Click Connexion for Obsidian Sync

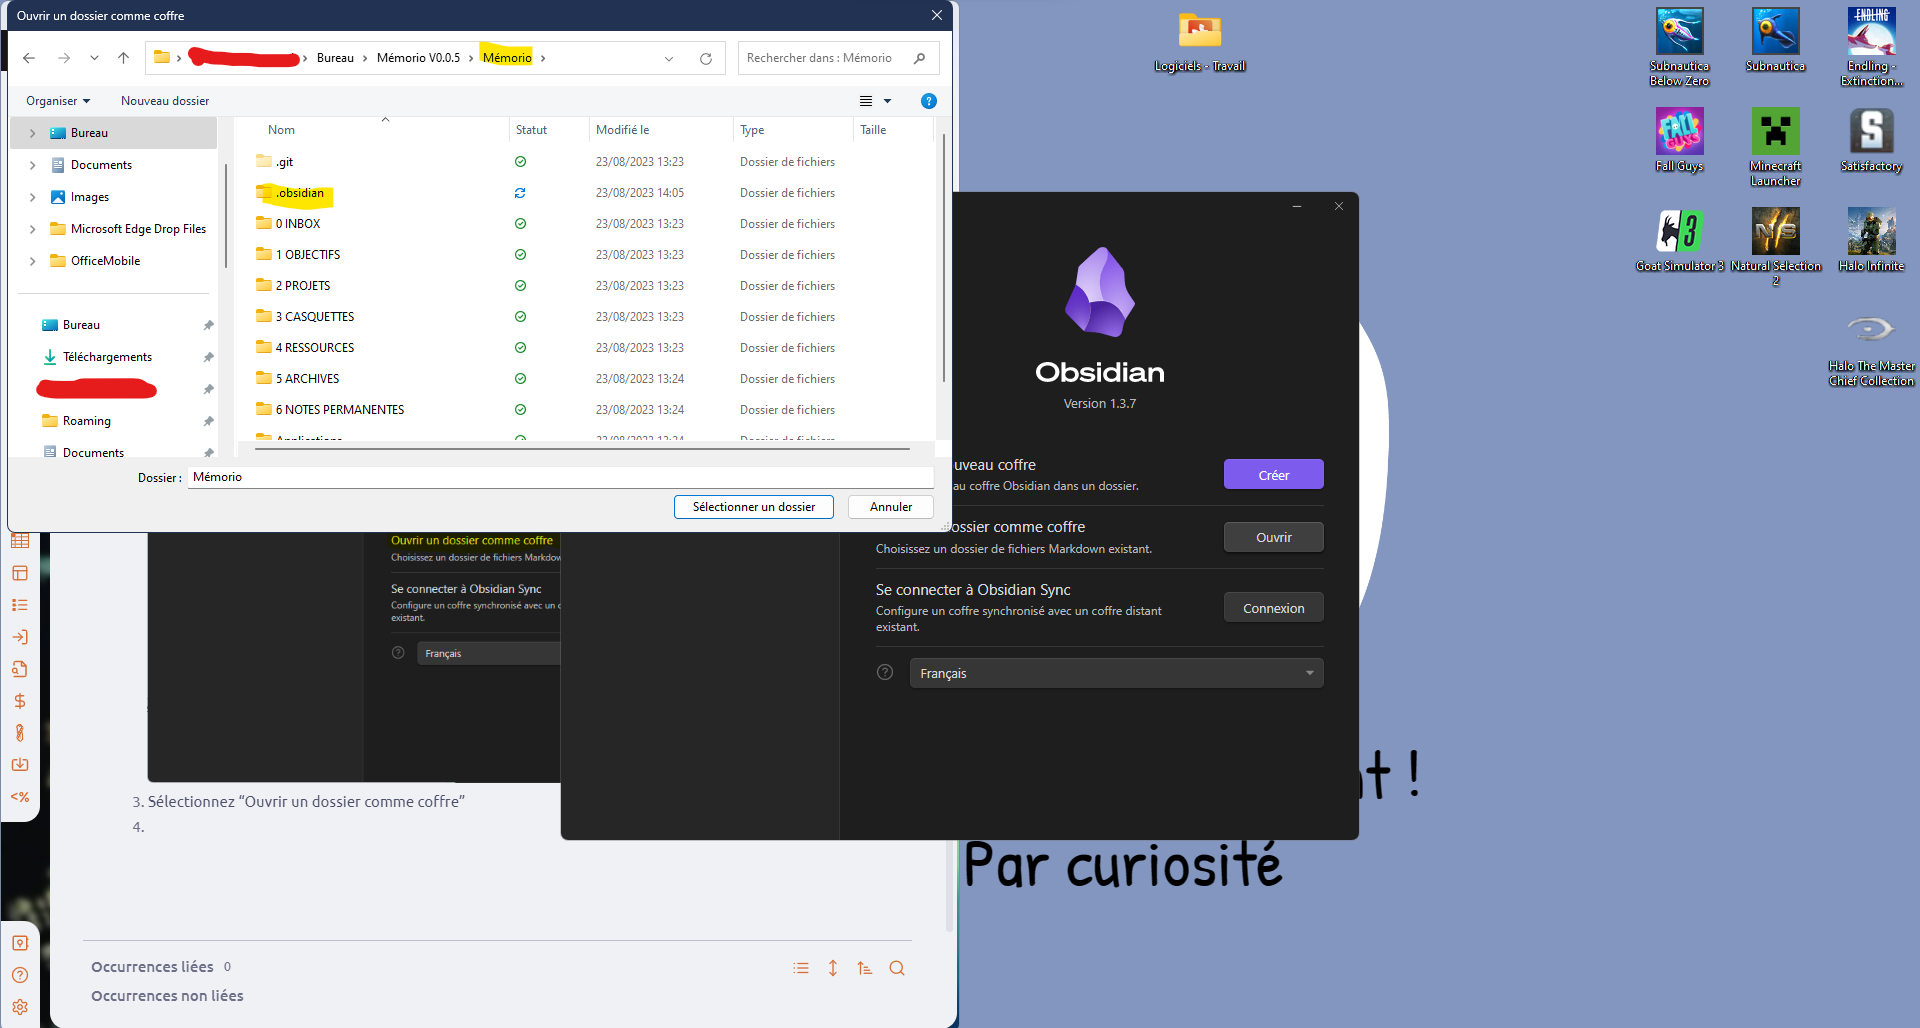point(1273,608)
